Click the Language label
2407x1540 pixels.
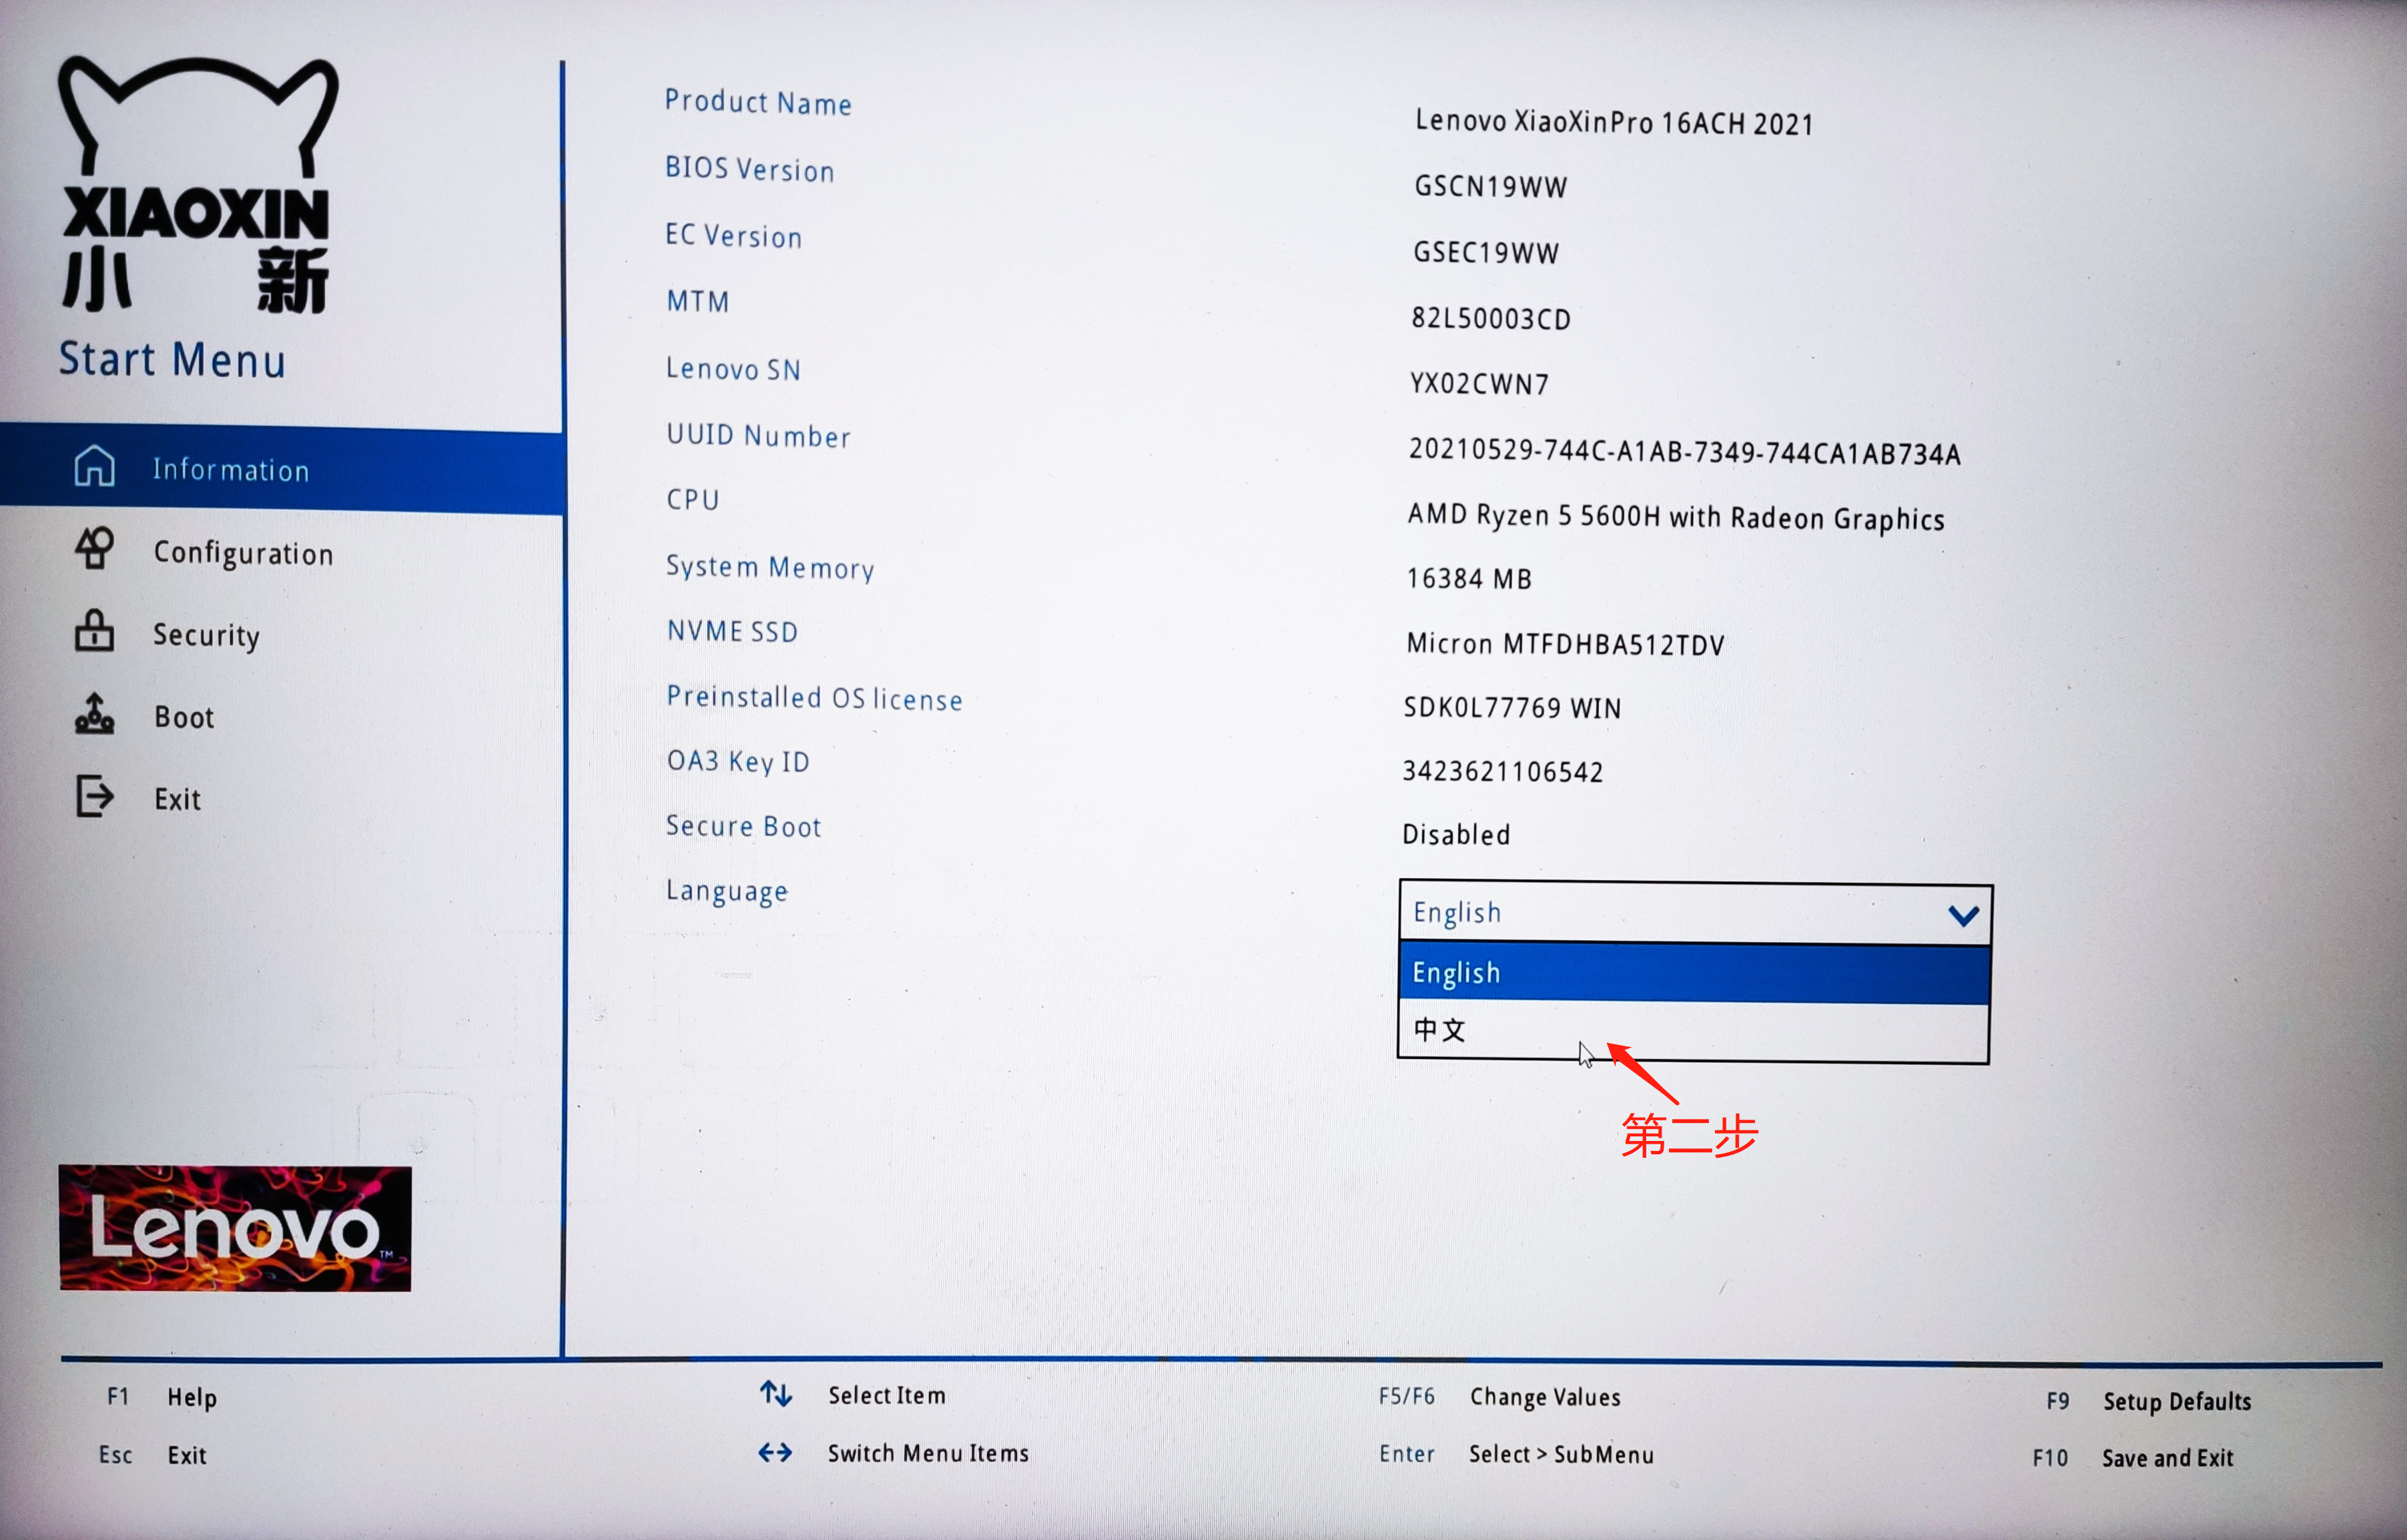tap(727, 891)
